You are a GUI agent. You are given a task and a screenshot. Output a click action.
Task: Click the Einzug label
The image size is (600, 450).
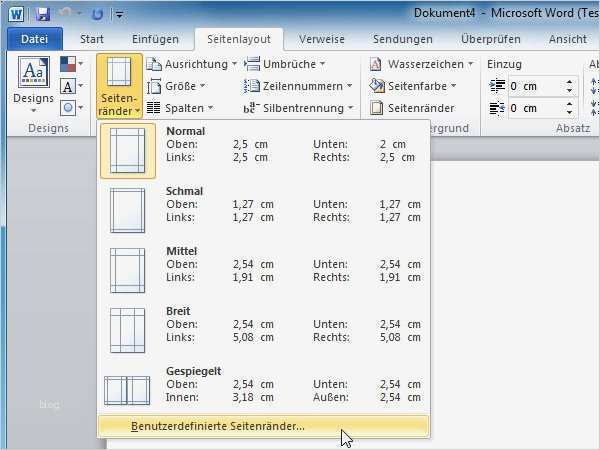[504, 64]
